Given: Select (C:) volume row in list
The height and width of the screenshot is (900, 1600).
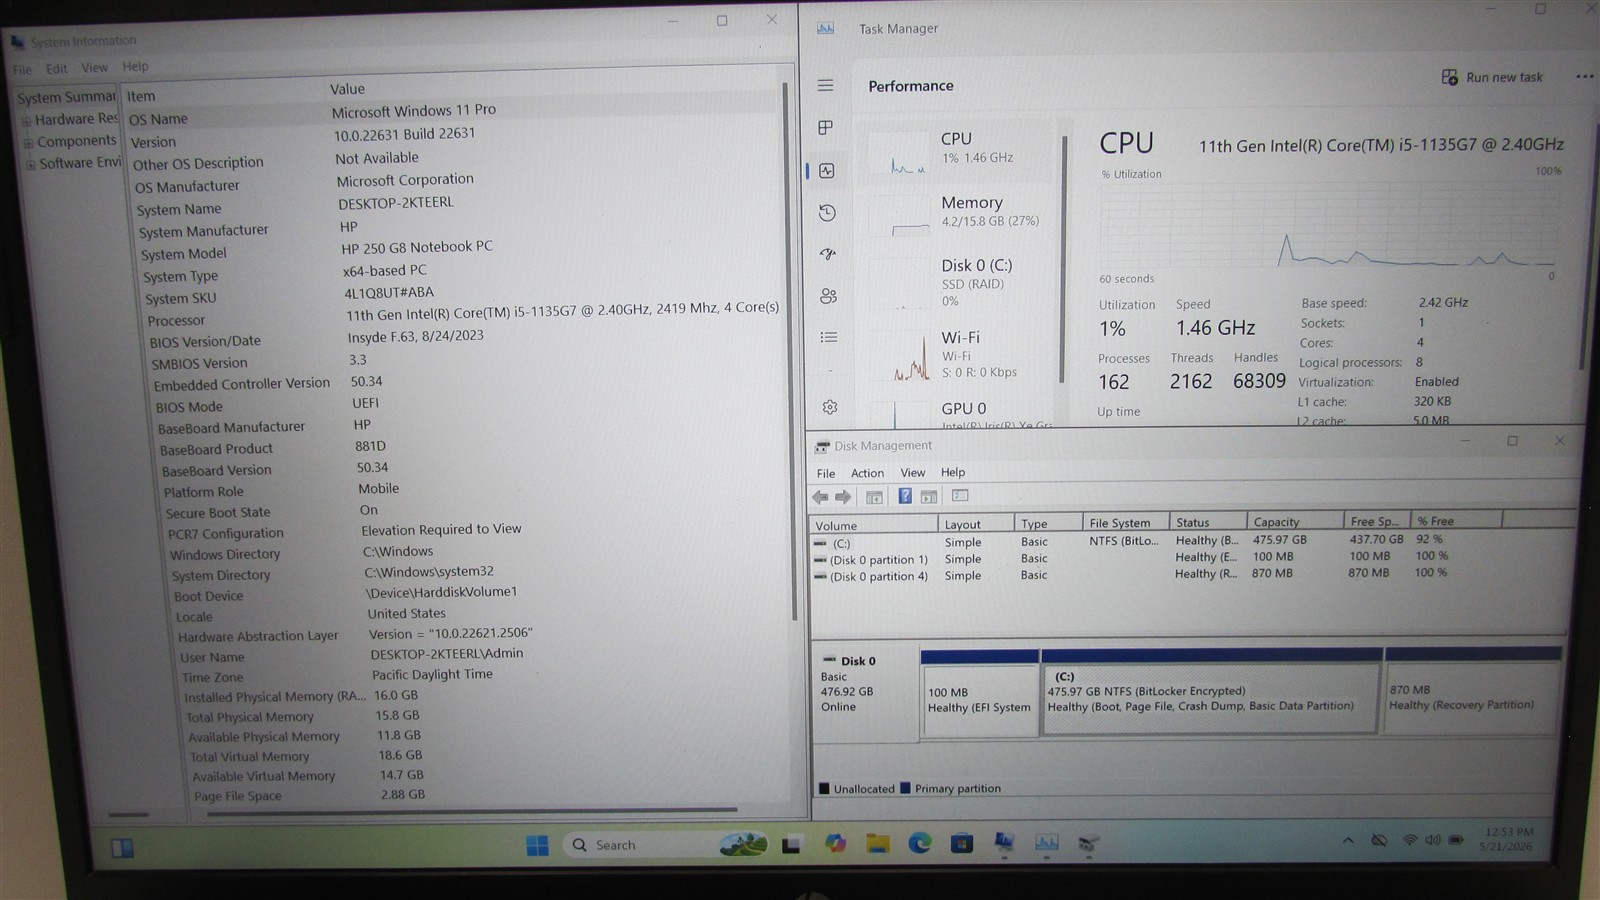Looking at the screenshot, I should pyautogui.click(x=1130, y=541).
